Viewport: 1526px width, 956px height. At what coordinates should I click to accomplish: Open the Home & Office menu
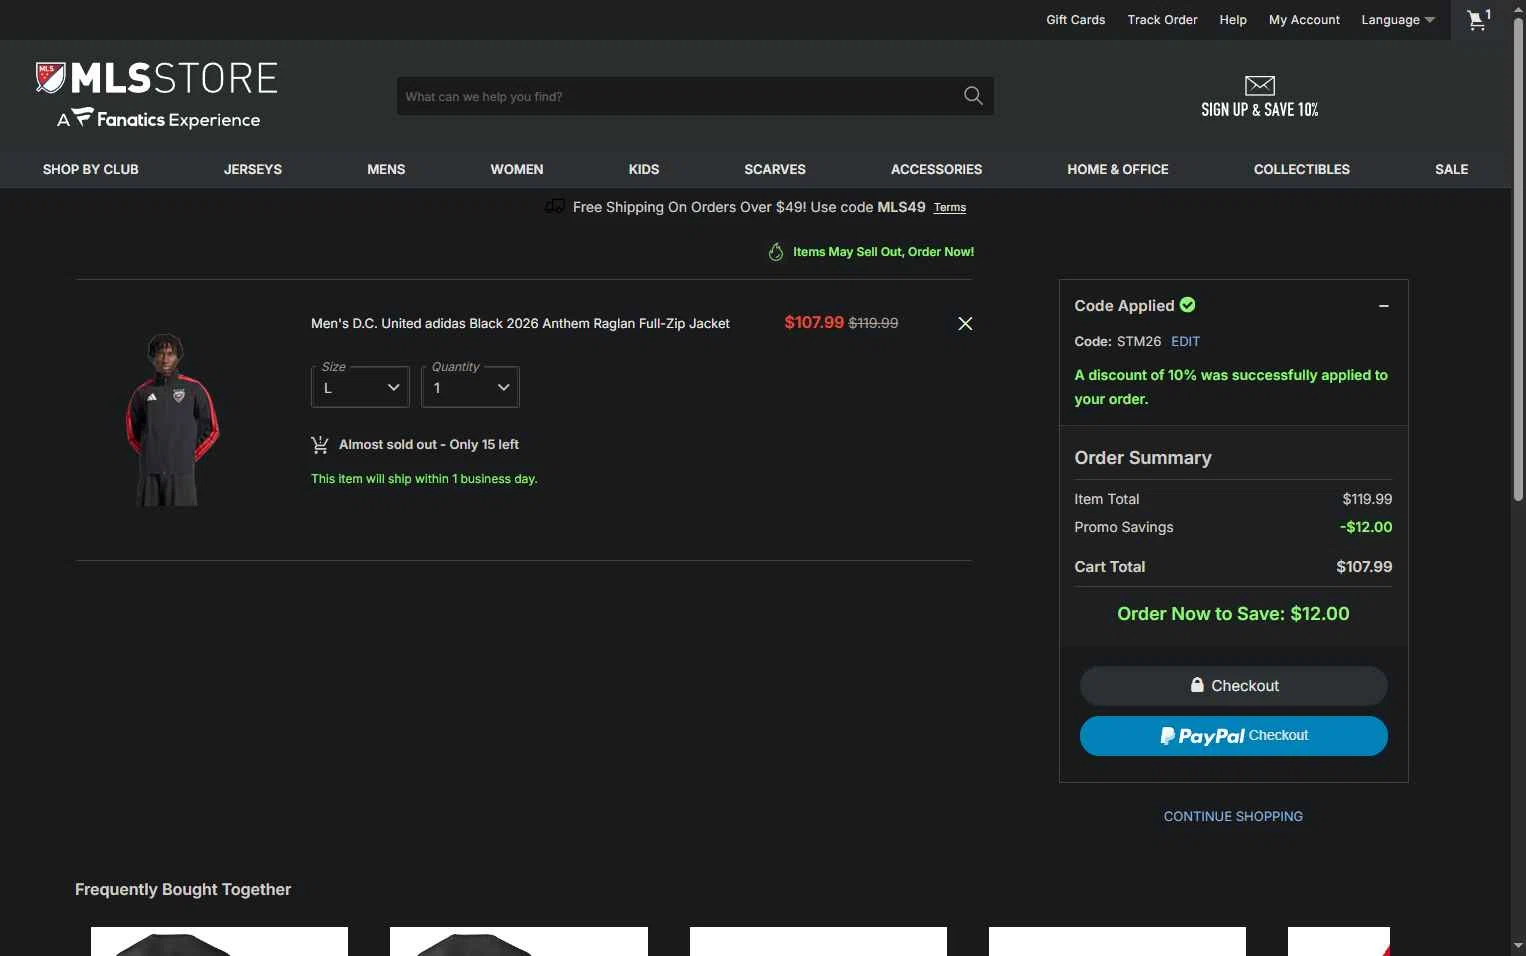(1118, 169)
